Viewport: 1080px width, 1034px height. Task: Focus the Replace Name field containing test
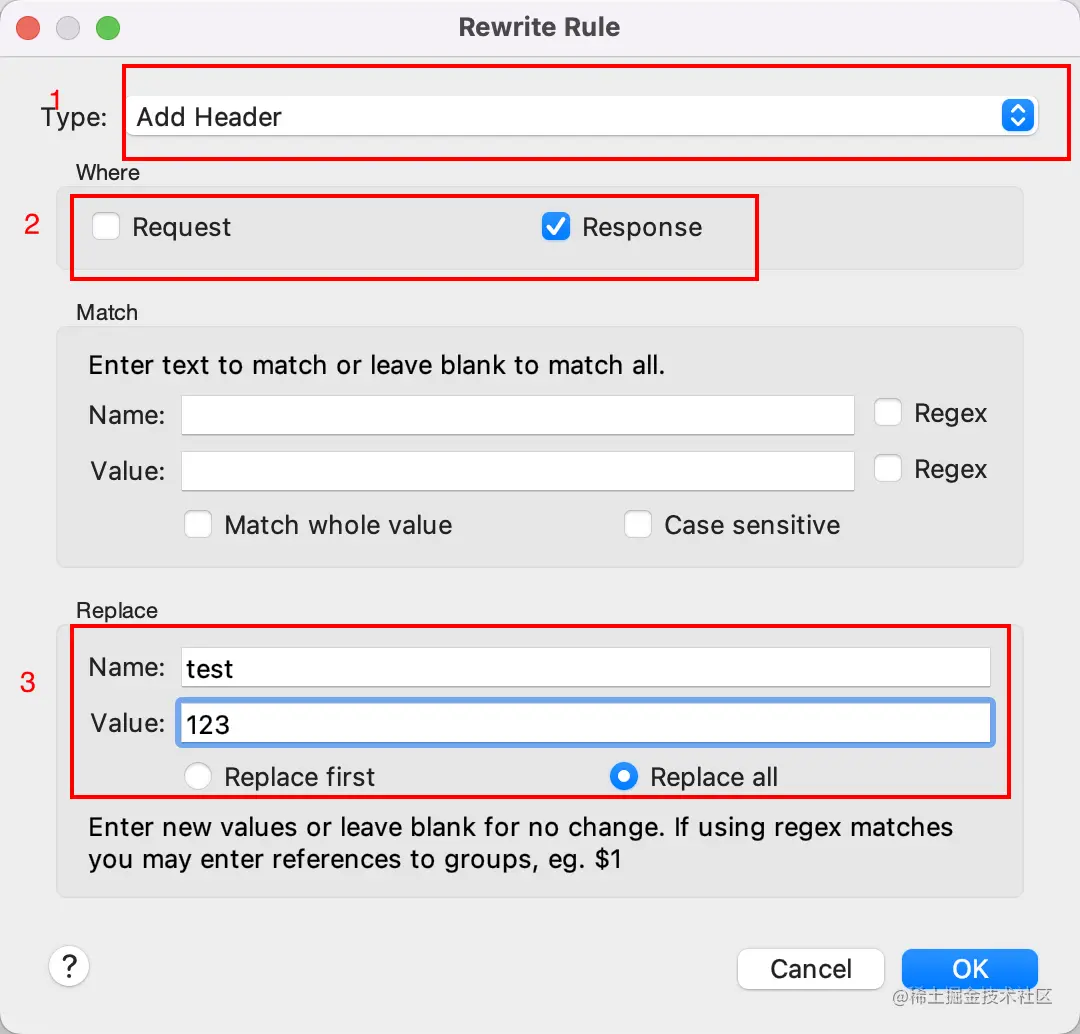point(585,668)
